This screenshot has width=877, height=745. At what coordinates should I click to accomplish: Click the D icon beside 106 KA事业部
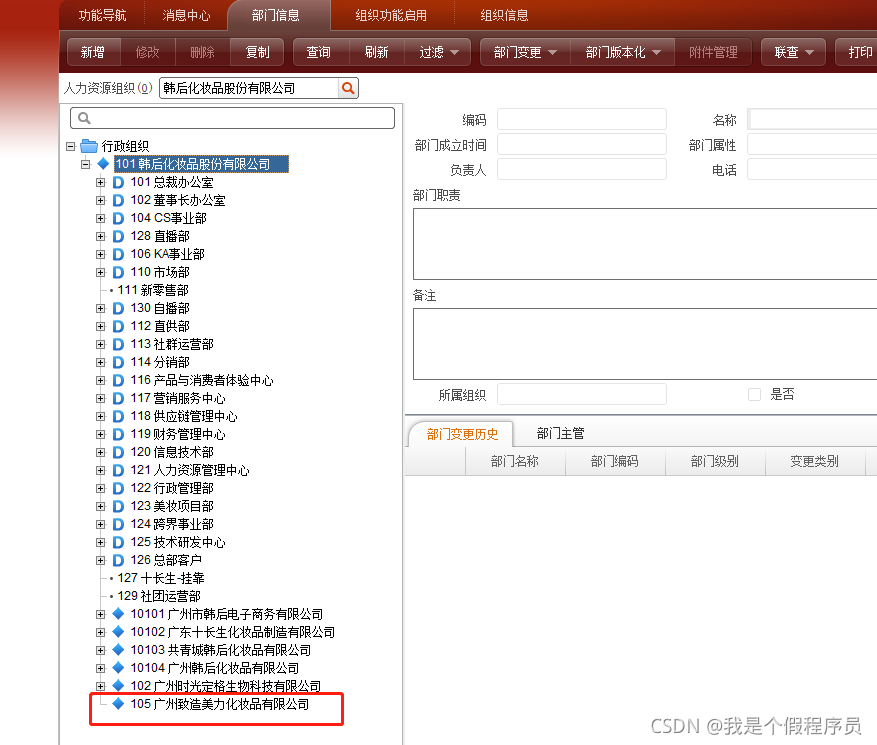[118, 254]
